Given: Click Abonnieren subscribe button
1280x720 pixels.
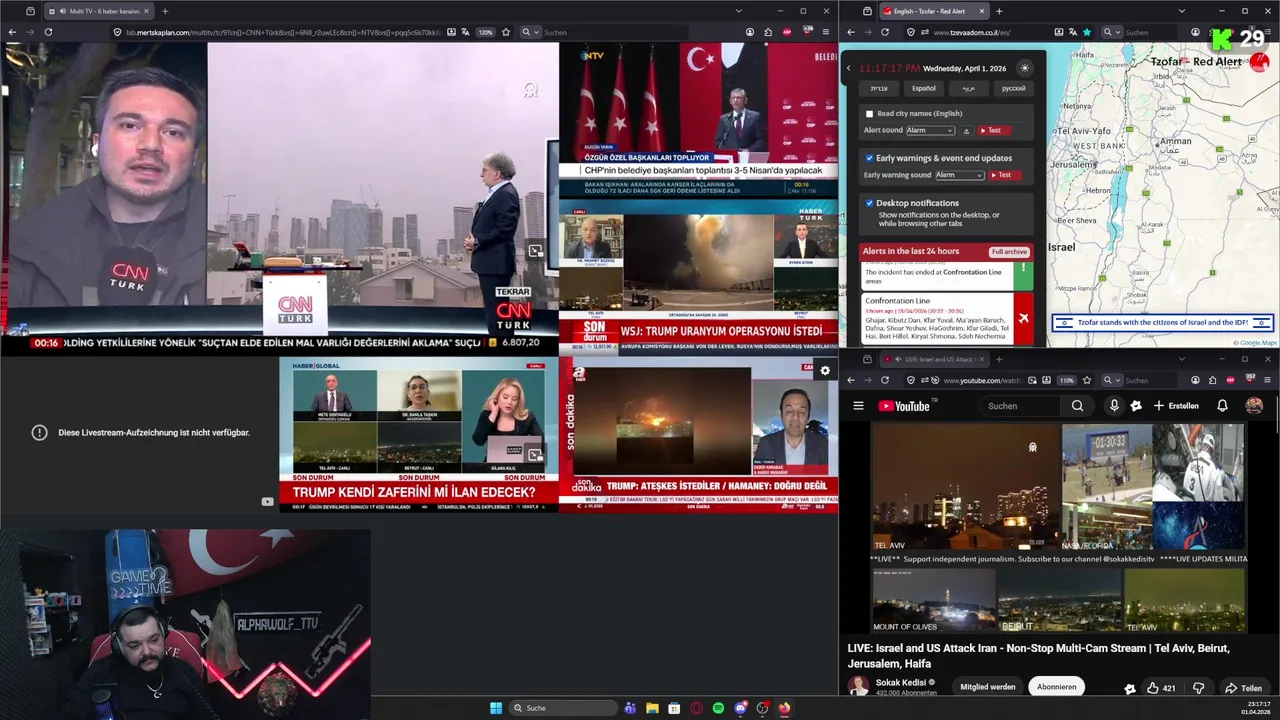Looking at the screenshot, I should pyautogui.click(x=1056, y=687).
